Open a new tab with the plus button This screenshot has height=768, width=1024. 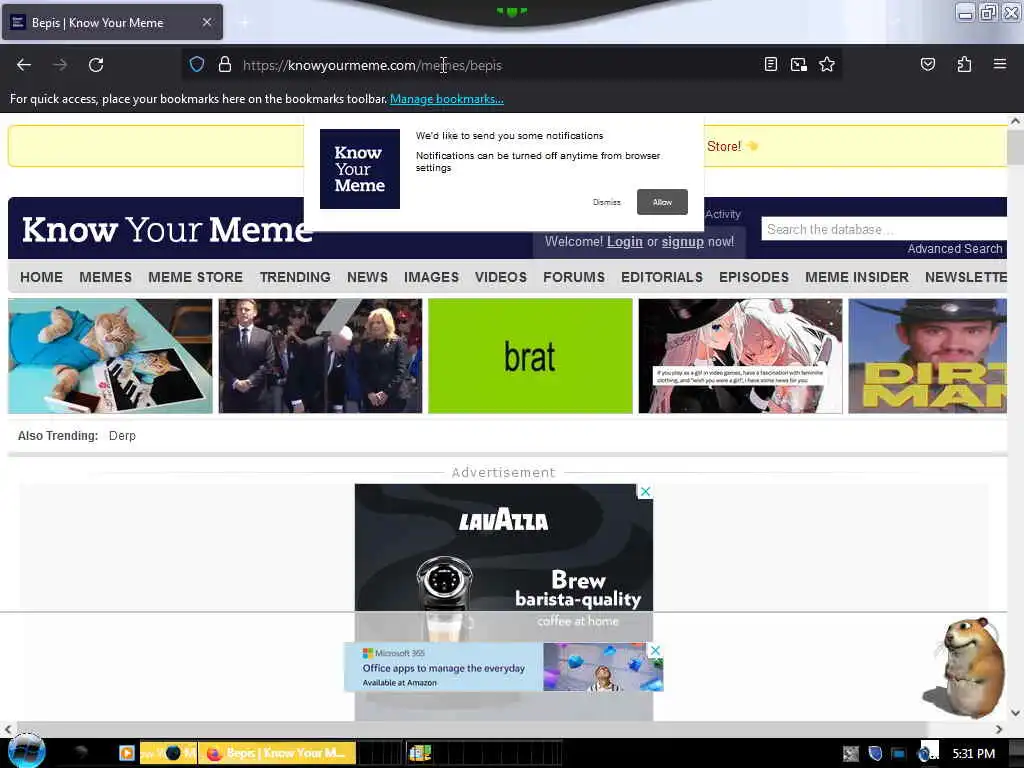pos(244,23)
